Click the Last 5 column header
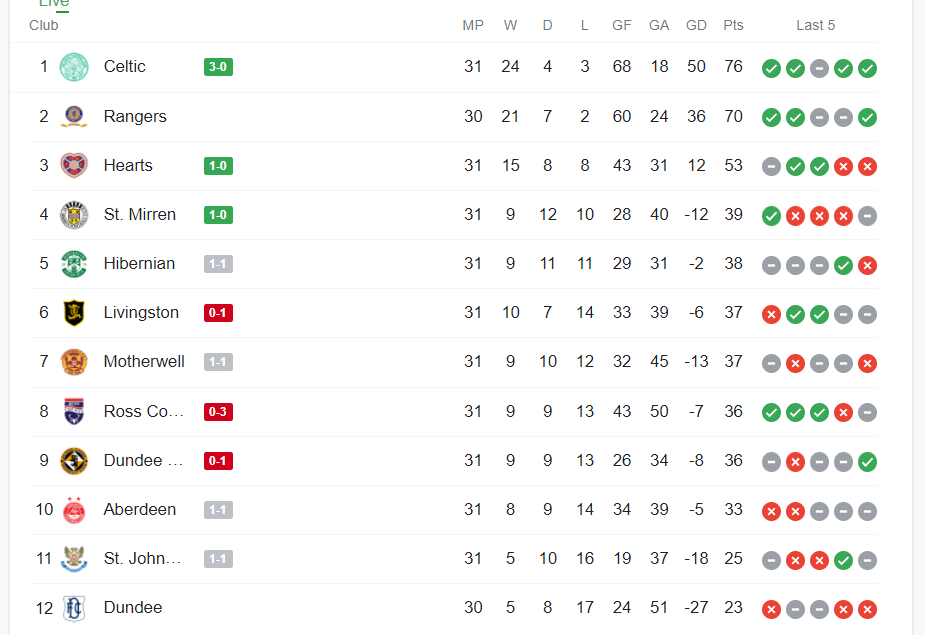 815,25
